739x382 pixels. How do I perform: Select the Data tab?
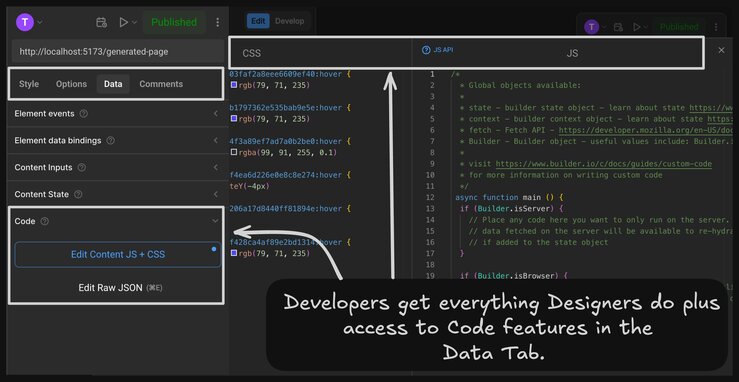tap(113, 84)
